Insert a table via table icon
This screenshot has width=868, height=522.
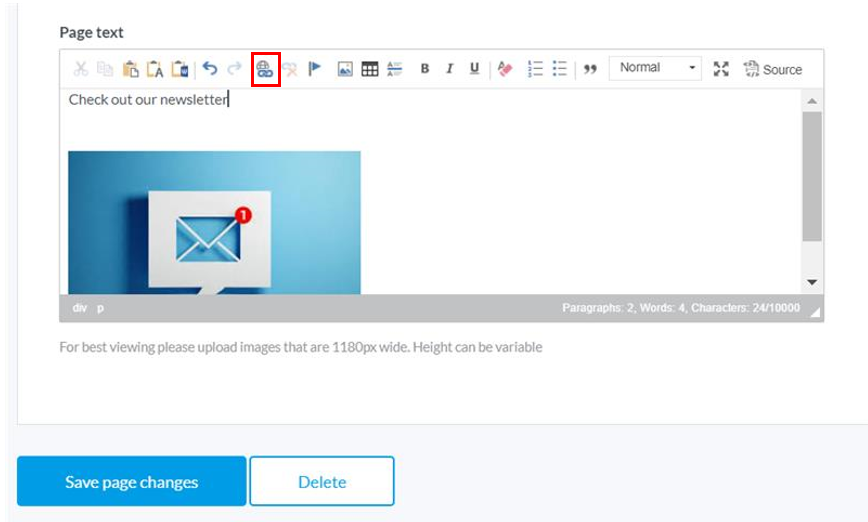click(x=370, y=69)
